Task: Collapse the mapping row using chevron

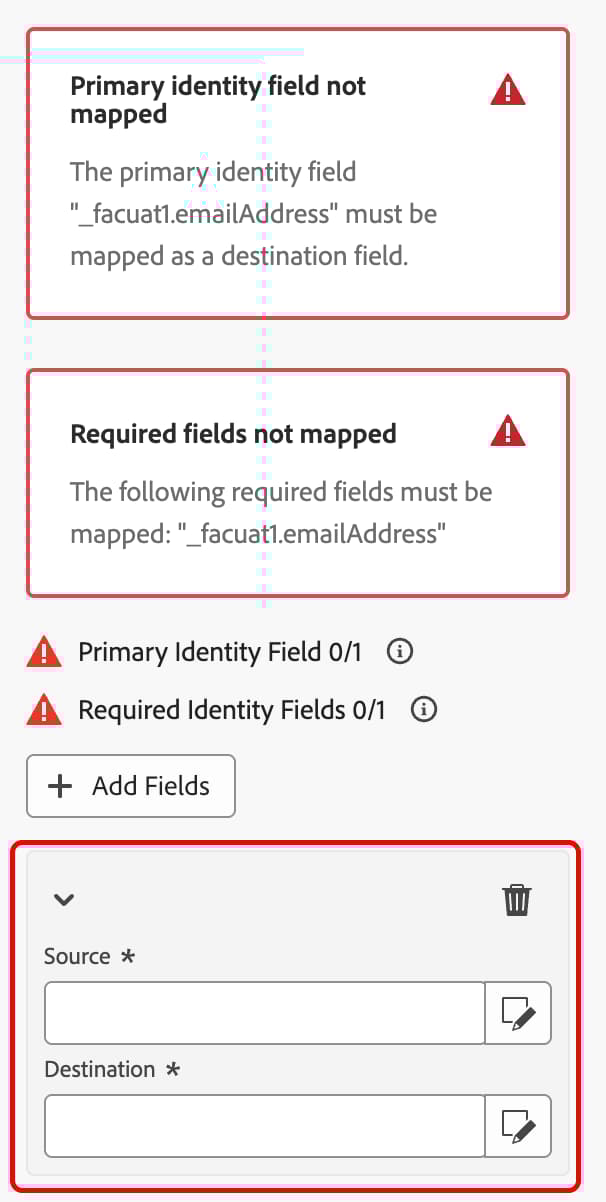Action: coord(64,899)
